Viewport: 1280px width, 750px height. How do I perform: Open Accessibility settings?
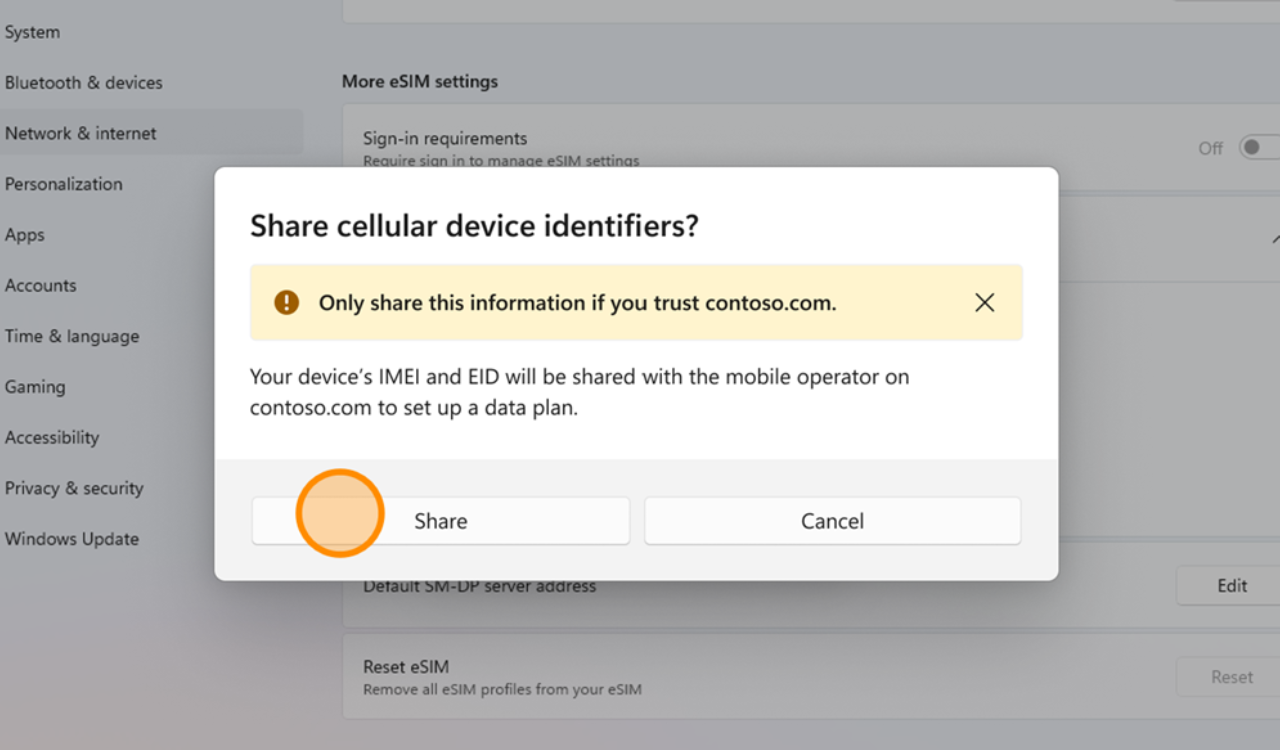point(52,437)
